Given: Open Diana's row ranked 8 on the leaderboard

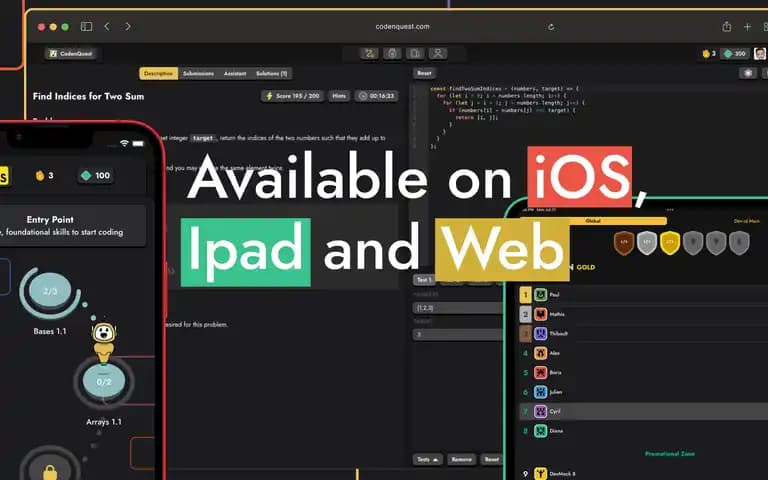Looking at the screenshot, I should tap(644, 431).
